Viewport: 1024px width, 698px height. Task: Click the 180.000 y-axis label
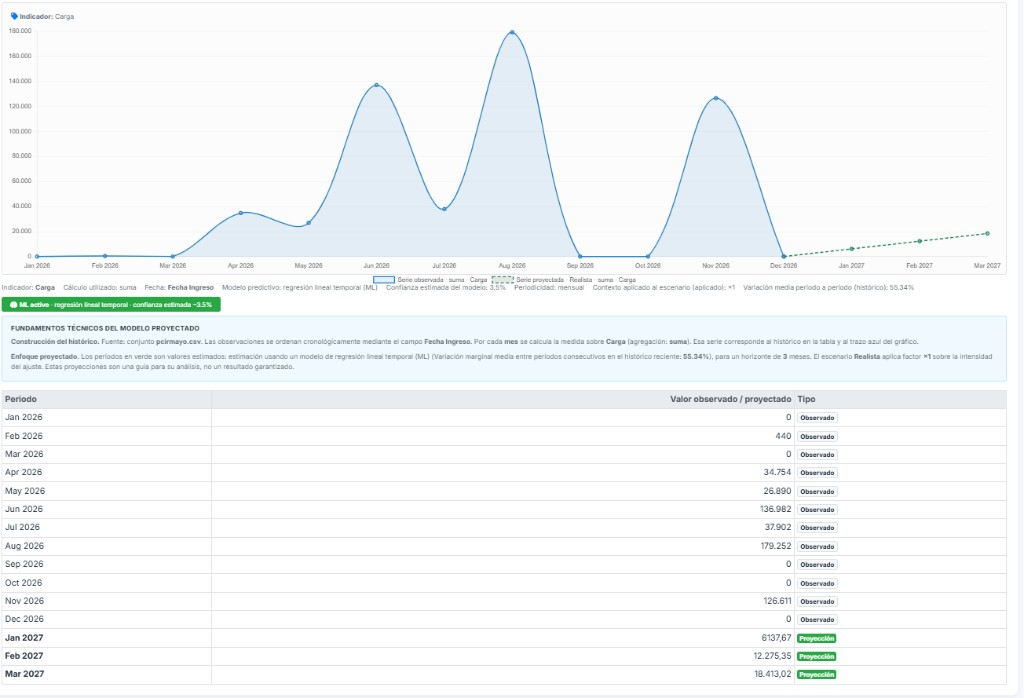click(20, 31)
